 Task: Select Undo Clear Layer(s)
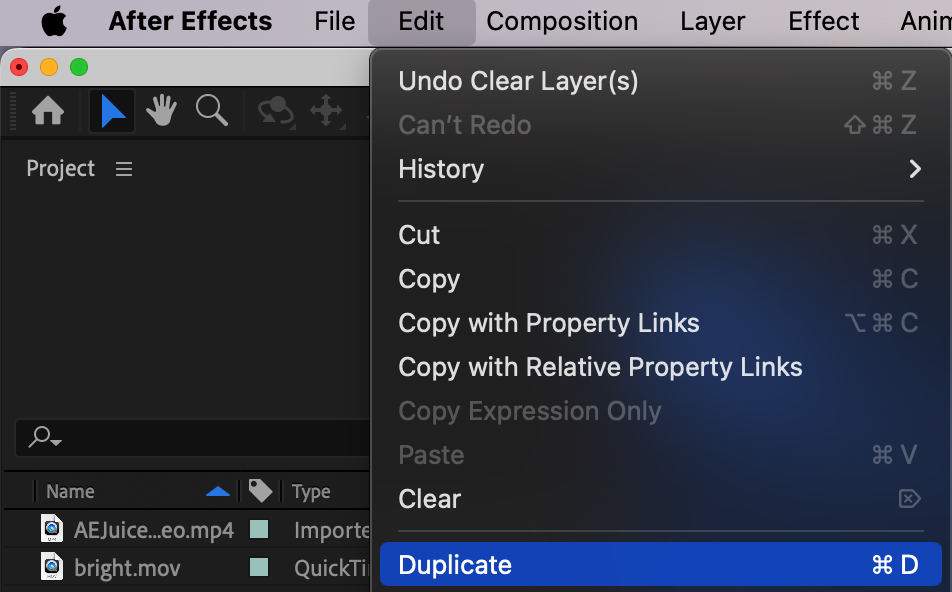click(x=518, y=81)
